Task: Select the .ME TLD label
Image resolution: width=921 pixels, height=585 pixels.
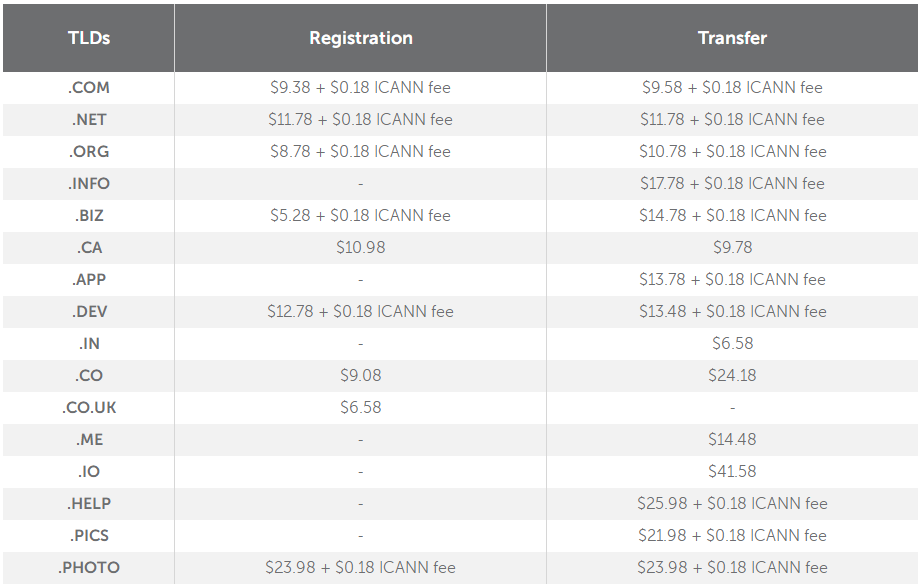Action: 89,439
